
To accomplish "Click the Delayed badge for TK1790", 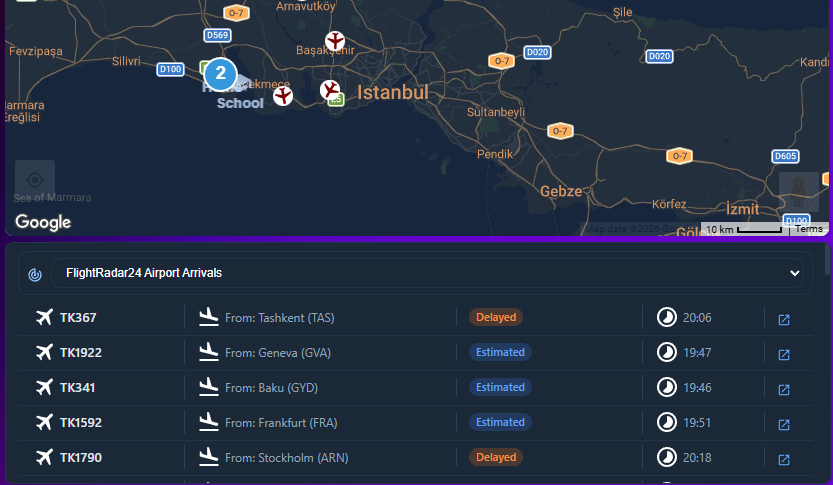I will coord(496,457).
